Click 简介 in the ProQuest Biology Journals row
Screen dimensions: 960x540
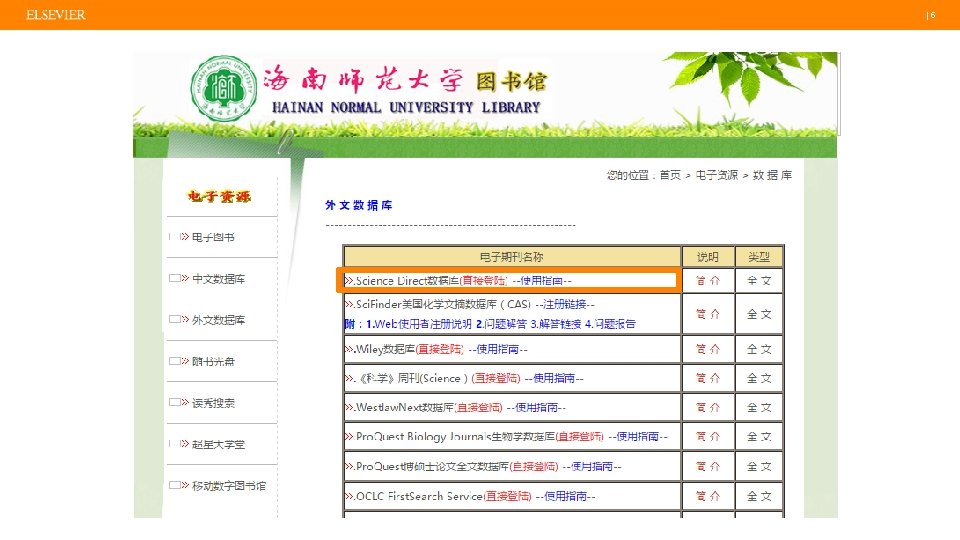(708, 436)
